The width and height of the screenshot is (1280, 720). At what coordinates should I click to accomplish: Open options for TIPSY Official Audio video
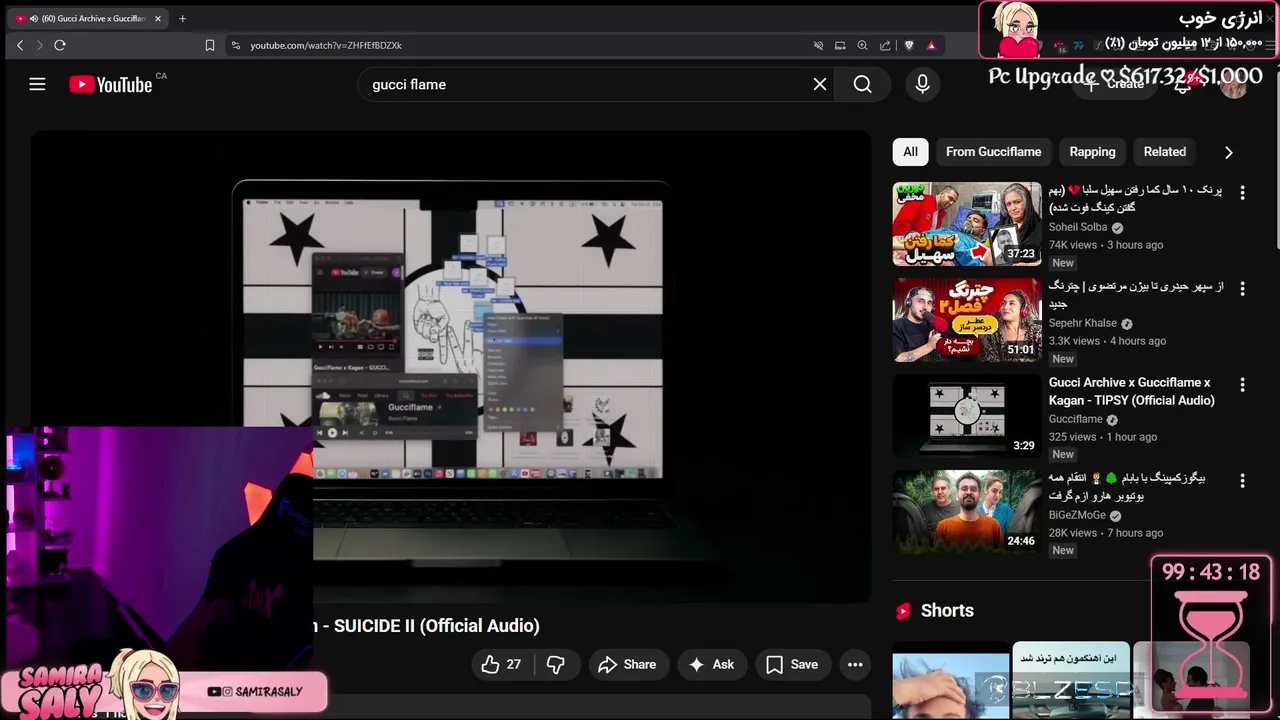1242,384
